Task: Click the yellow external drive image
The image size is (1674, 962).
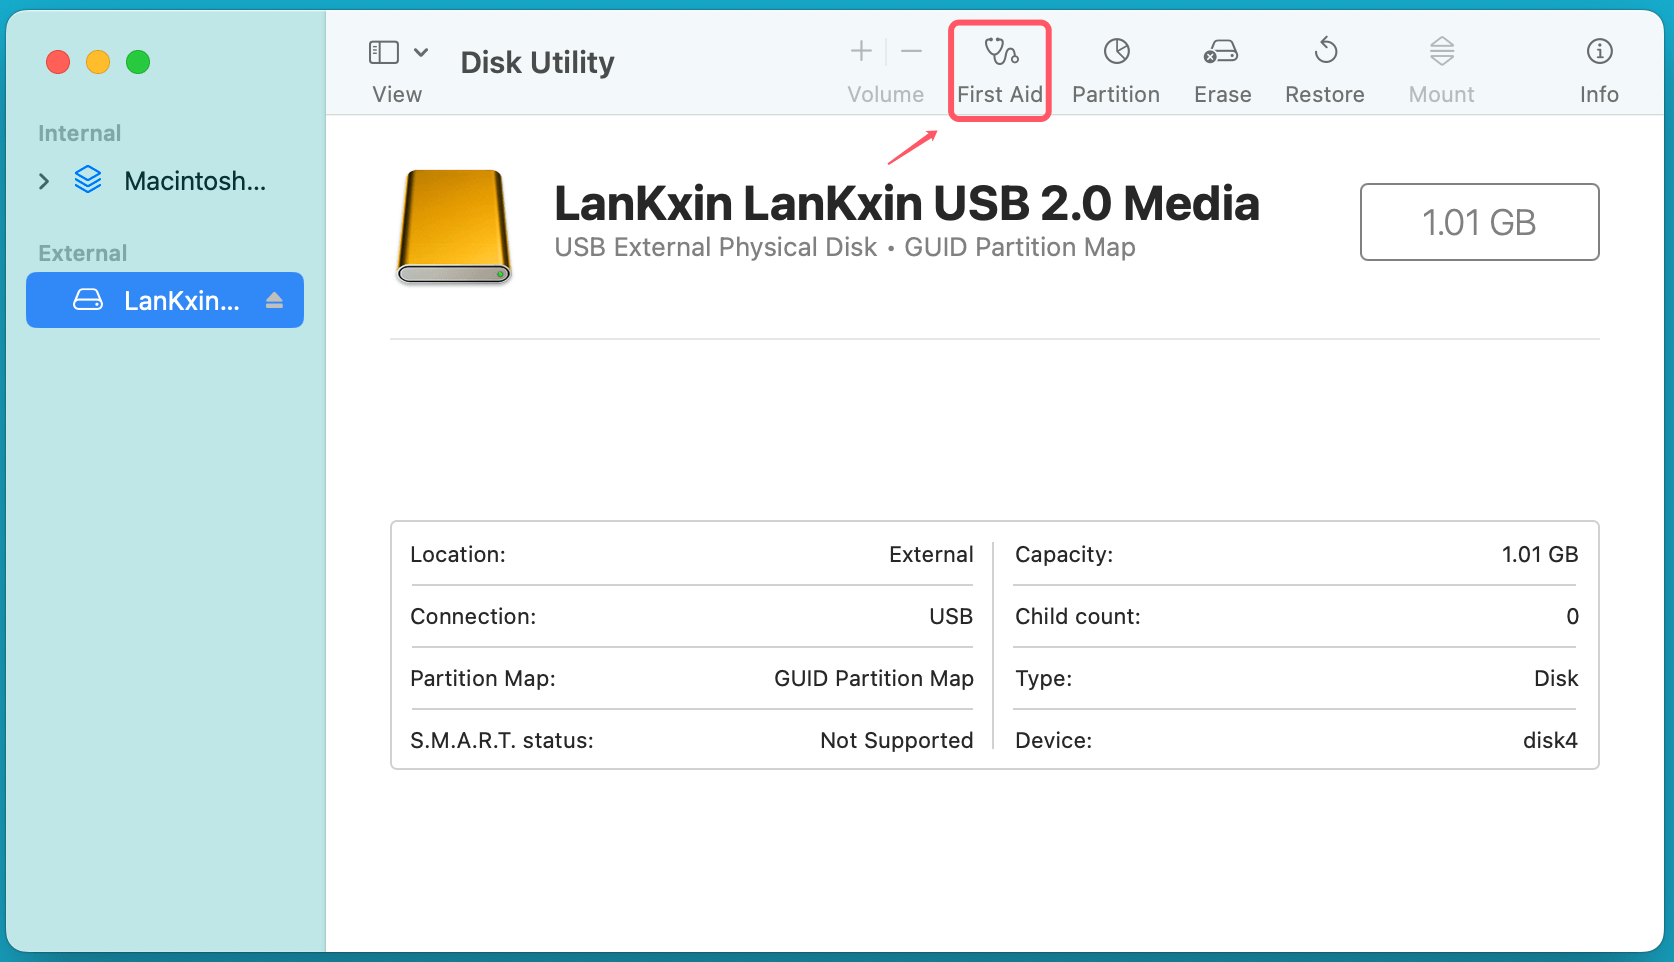Action: pyautogui.click(x=454, y=226)
